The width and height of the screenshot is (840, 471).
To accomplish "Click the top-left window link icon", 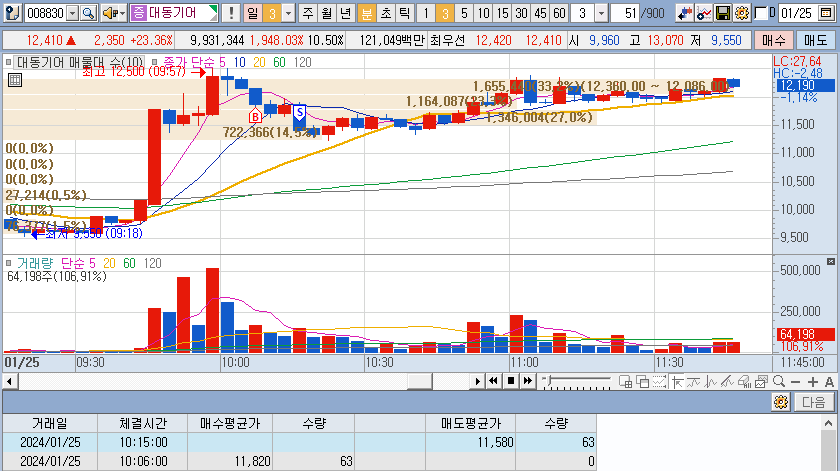I will point(12,13).
